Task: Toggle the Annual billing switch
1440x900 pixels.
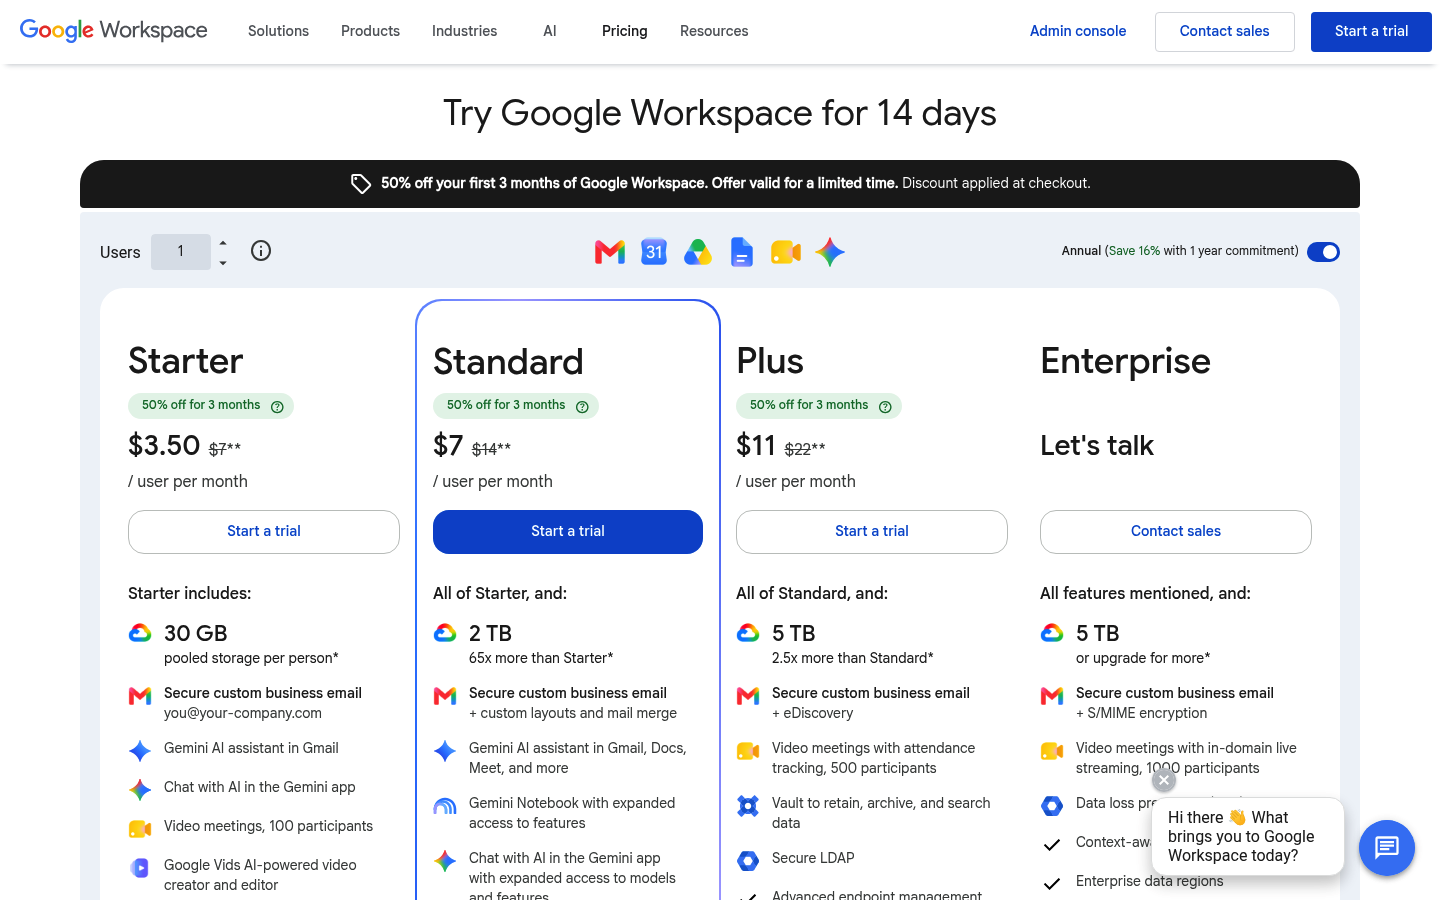Action: 1323,252
